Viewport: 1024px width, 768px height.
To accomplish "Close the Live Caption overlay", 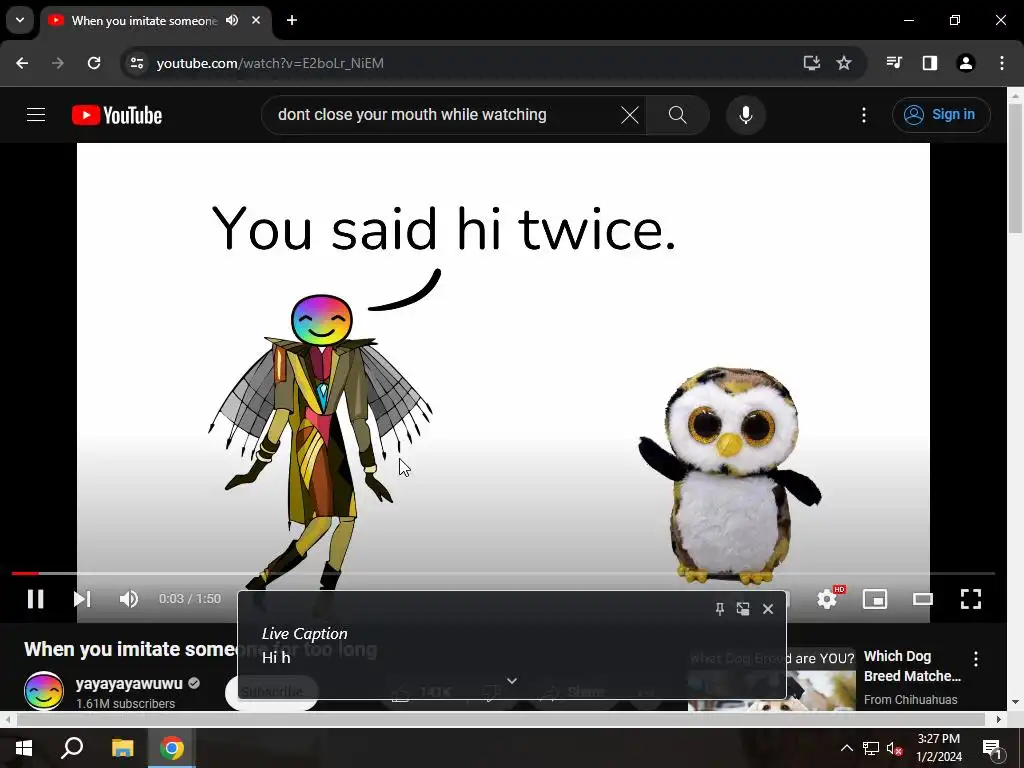I will [768, 609].
